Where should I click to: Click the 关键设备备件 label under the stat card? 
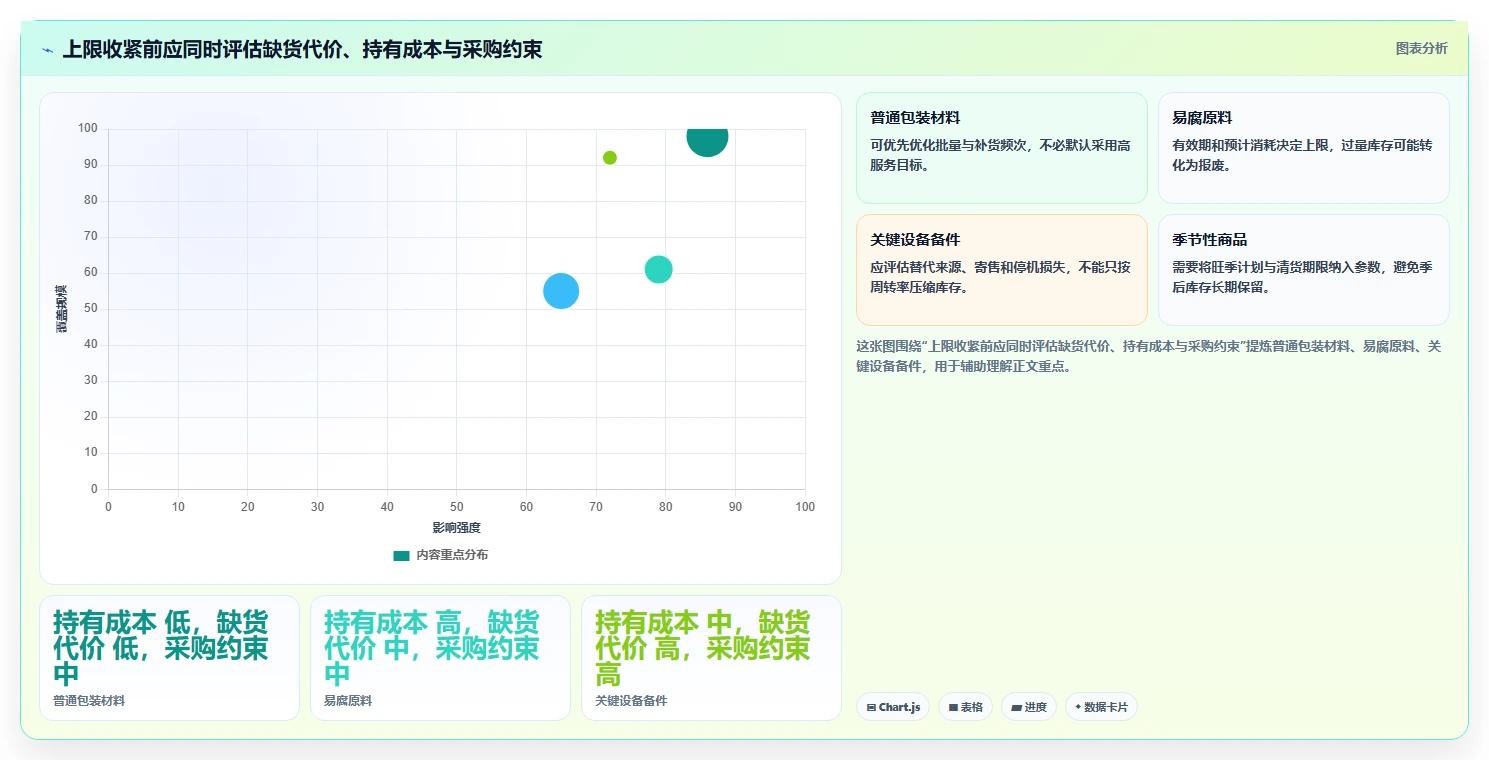(631, 701)
